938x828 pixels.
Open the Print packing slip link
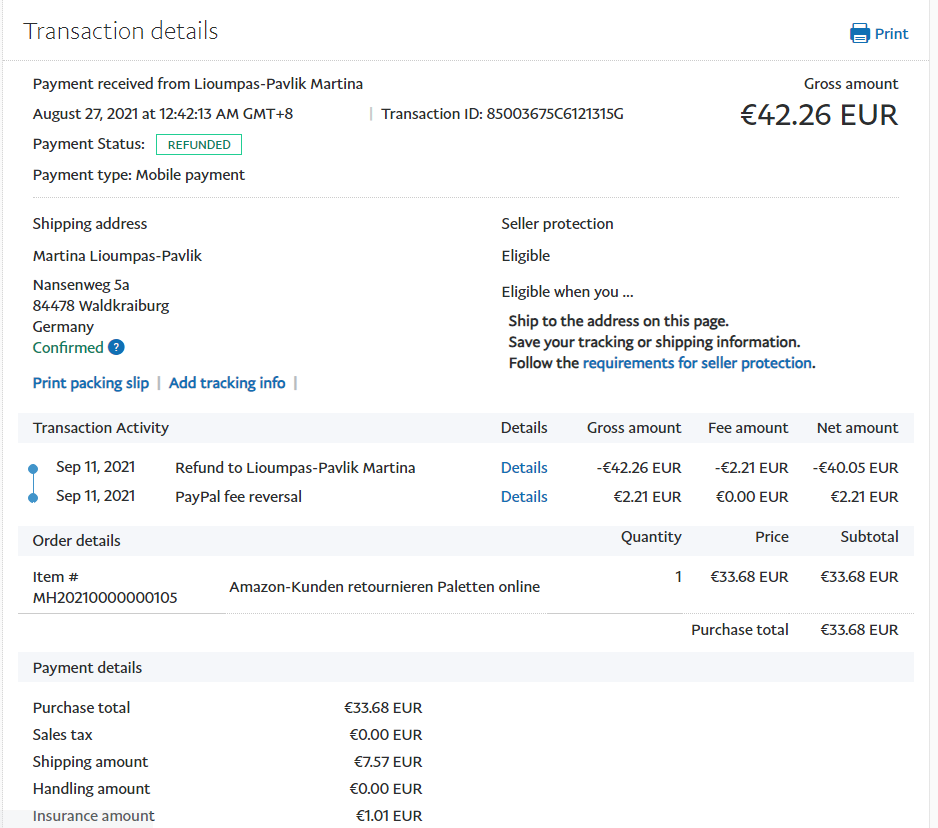[x=91, y=383]
